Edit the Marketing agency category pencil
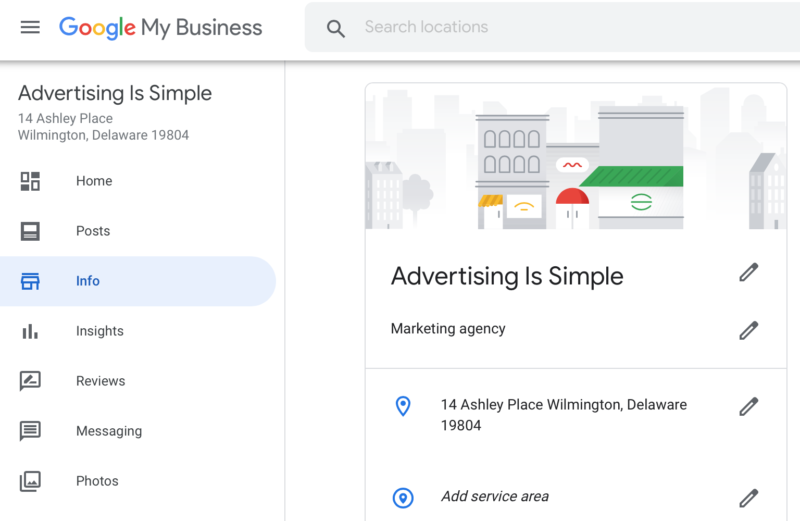 [748, 330]
